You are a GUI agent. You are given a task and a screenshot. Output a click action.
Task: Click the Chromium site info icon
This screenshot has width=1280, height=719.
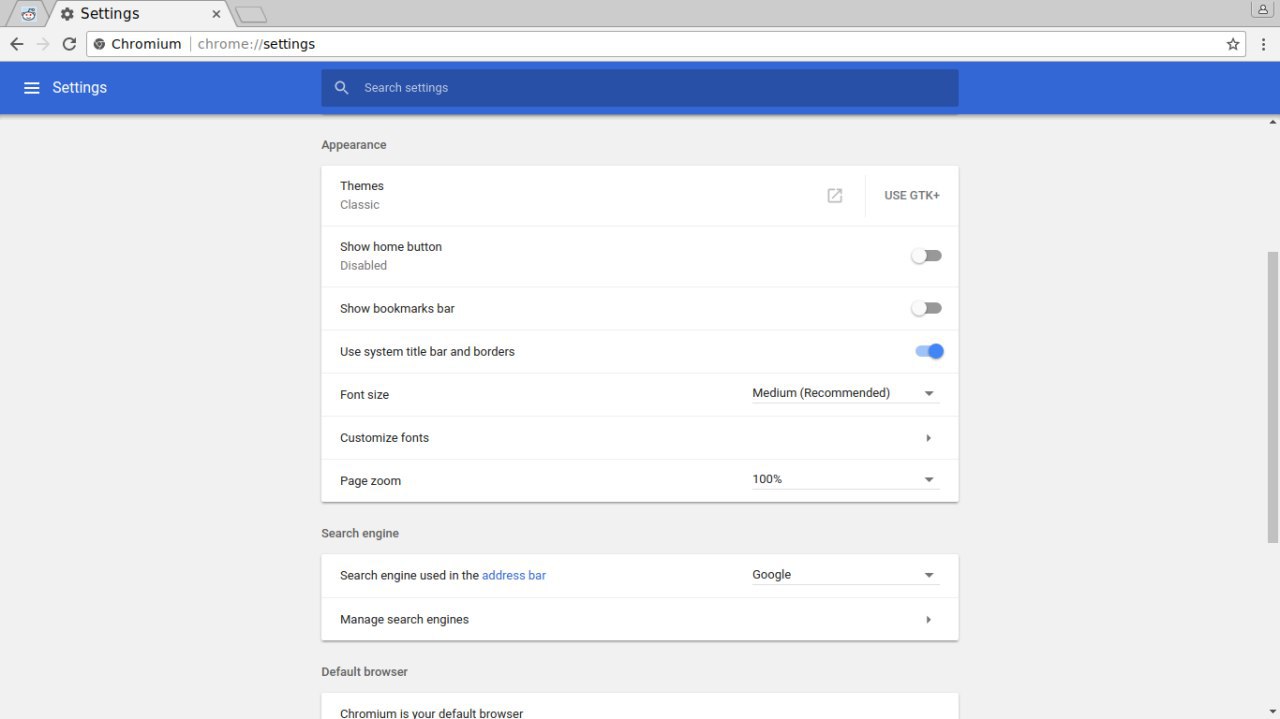click(x=100, y=44)
